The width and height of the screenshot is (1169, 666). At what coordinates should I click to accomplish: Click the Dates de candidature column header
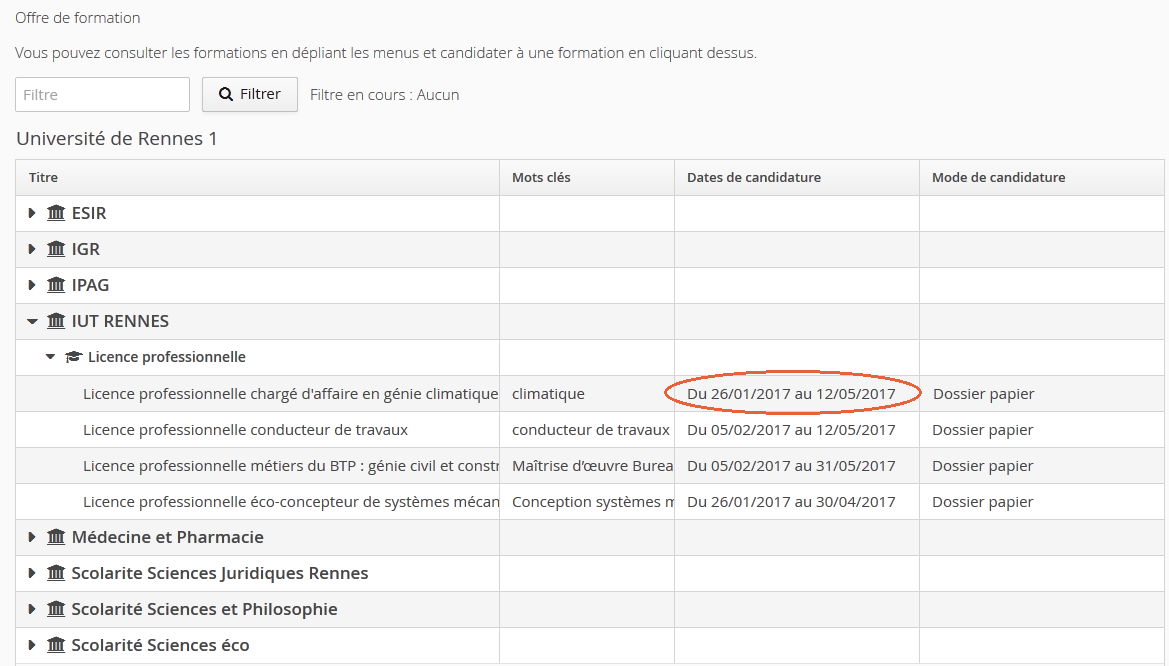pyautogui.click(x=797, y=178)
